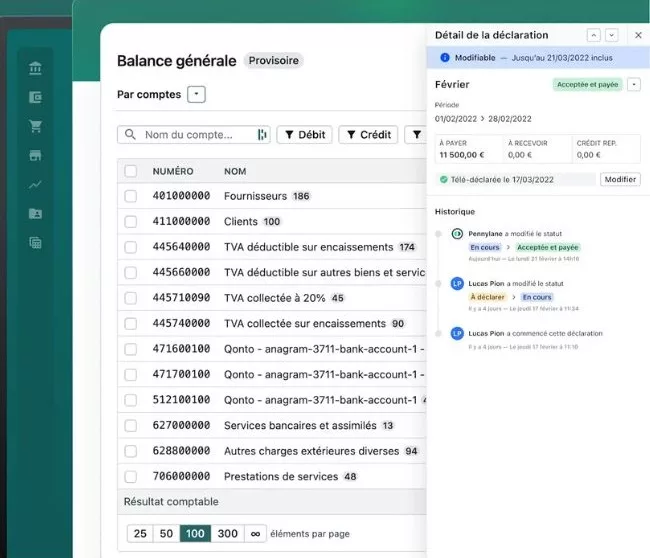Switch pagination to 25 per page
650x558 pixels.
coord(140,534)
